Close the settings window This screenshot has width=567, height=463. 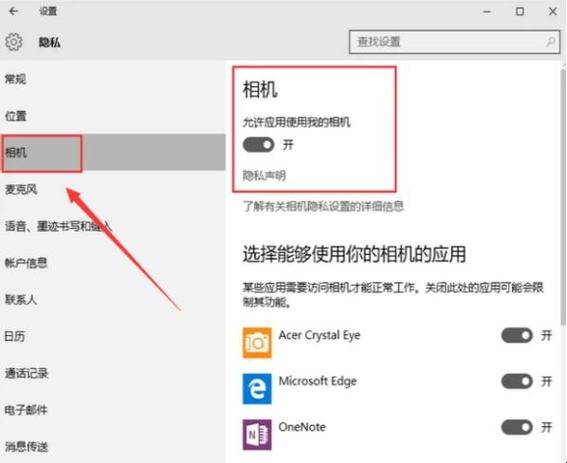pyautogui.click(x=553, y=12)
